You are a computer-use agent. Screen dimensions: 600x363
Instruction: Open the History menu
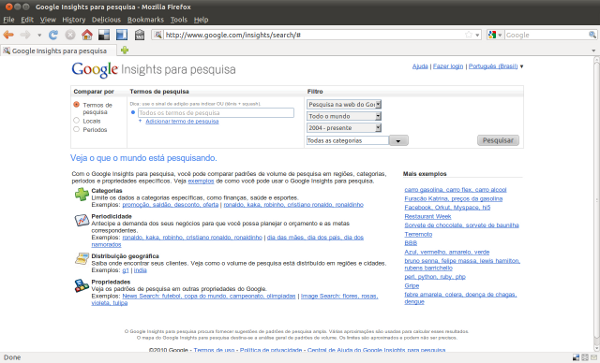pos(74,20)
